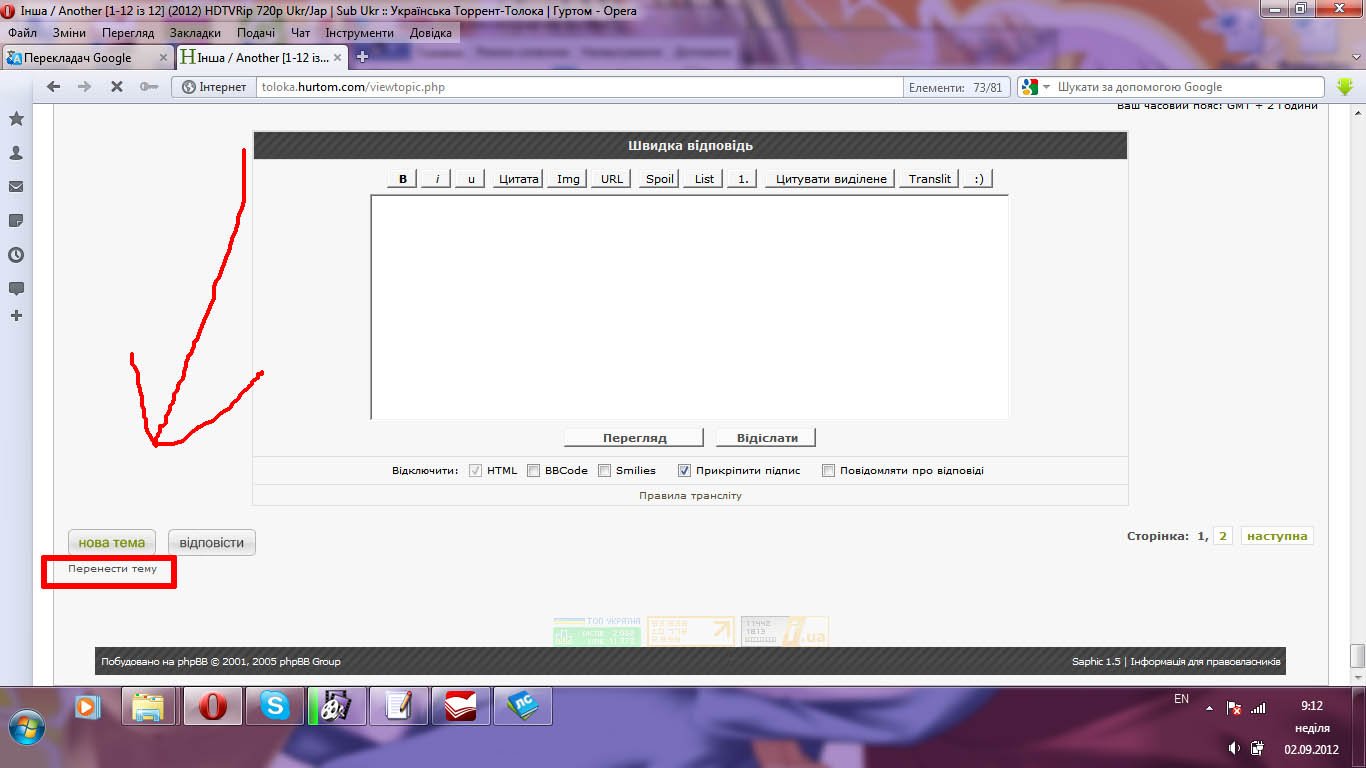Click the Перенести тему link
Viewport: 1366px width, 768px height.
(112, 569)
